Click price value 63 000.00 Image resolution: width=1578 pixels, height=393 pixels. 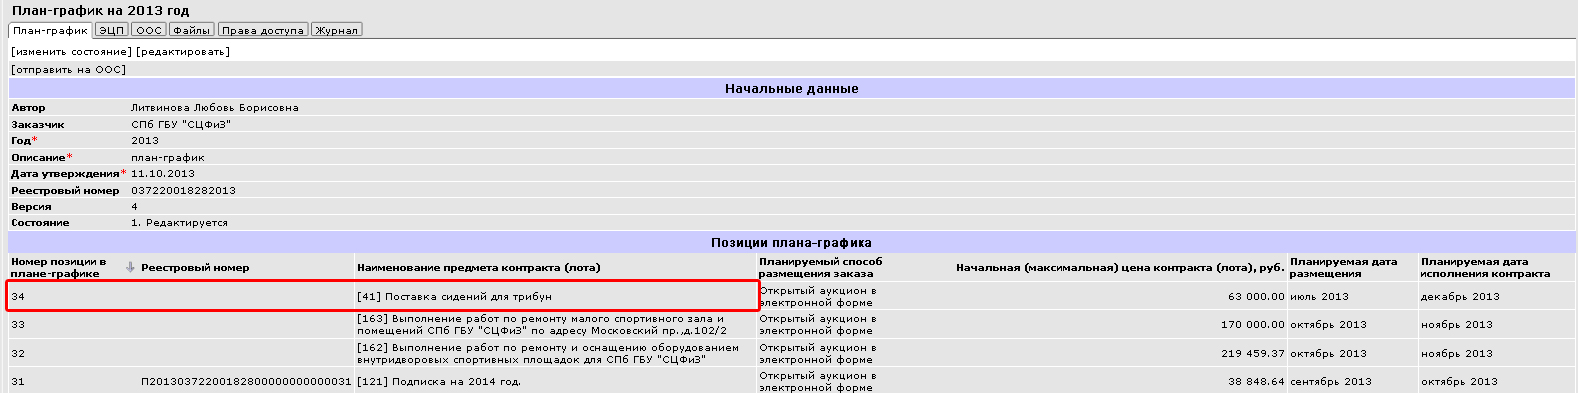1256,296
